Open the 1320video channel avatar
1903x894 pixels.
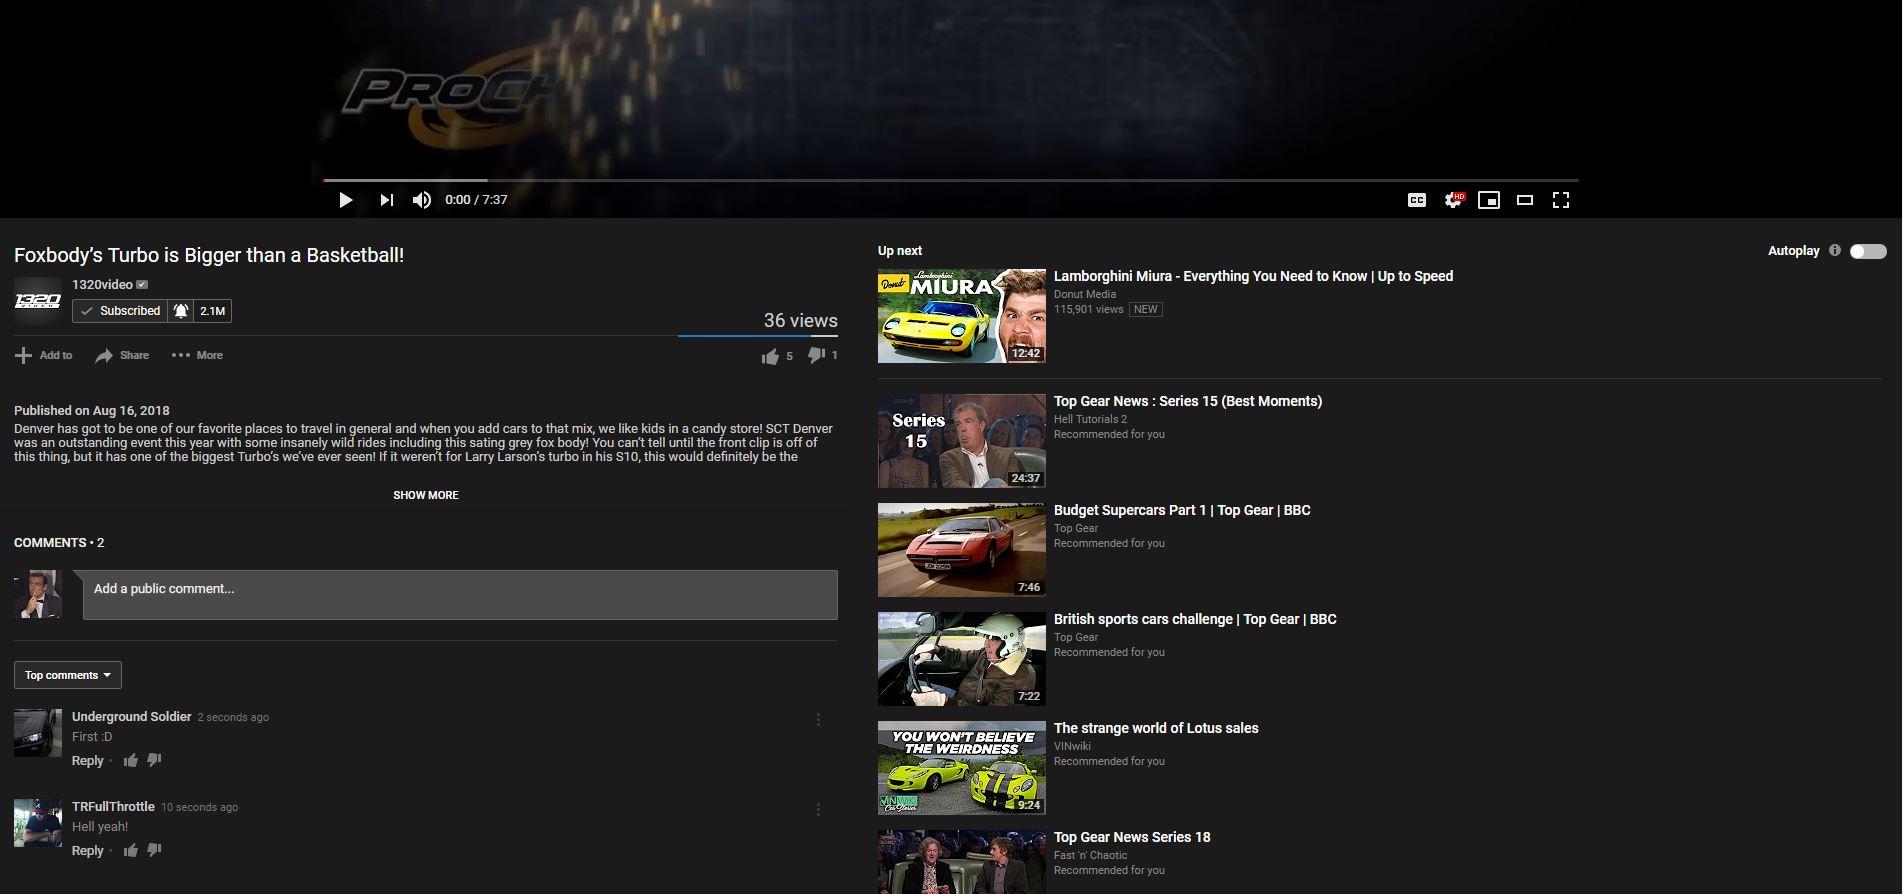(x=38, y=301)
